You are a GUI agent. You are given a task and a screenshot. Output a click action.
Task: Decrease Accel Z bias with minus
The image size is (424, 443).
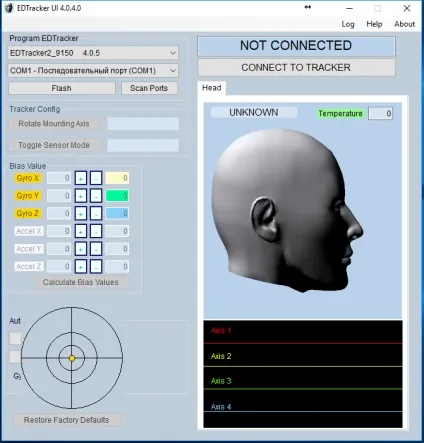[96, 267]
